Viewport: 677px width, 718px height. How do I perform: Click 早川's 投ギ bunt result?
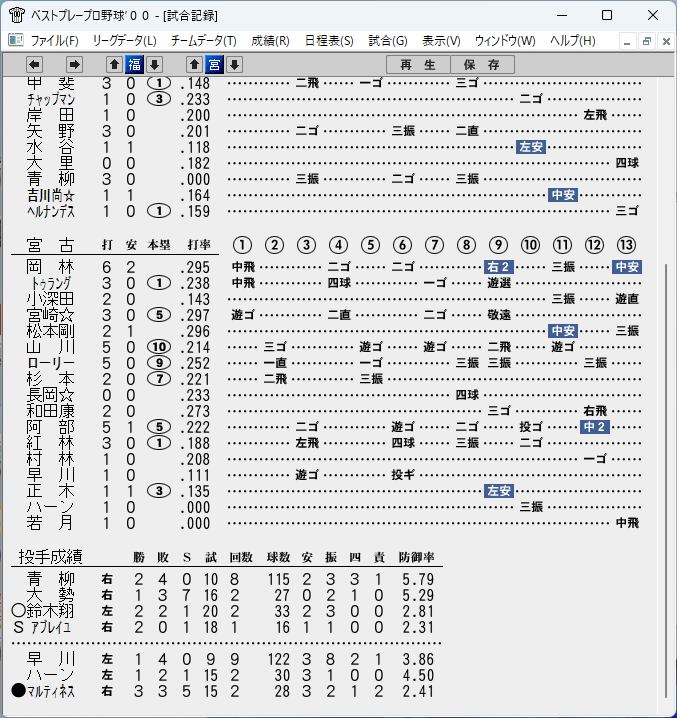(403, 475)
